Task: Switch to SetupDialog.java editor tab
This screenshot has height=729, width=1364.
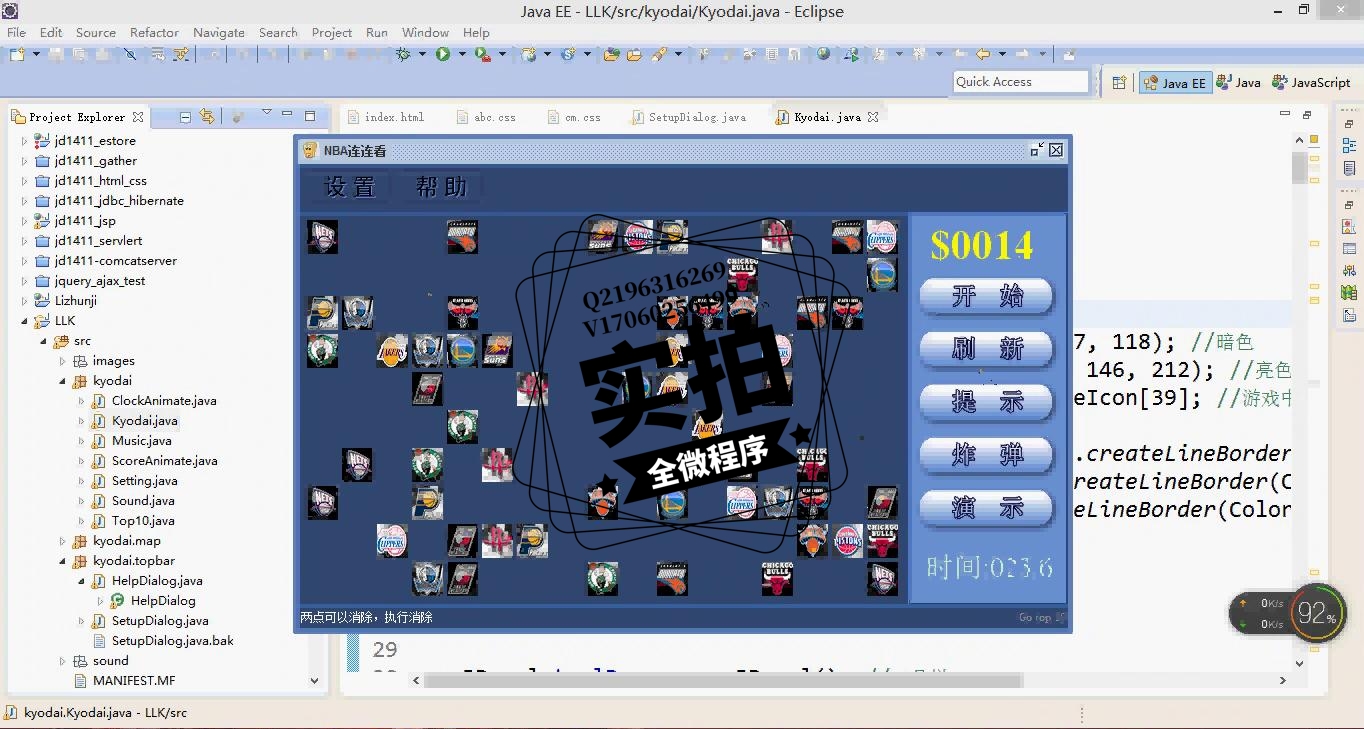Action: 689,117
